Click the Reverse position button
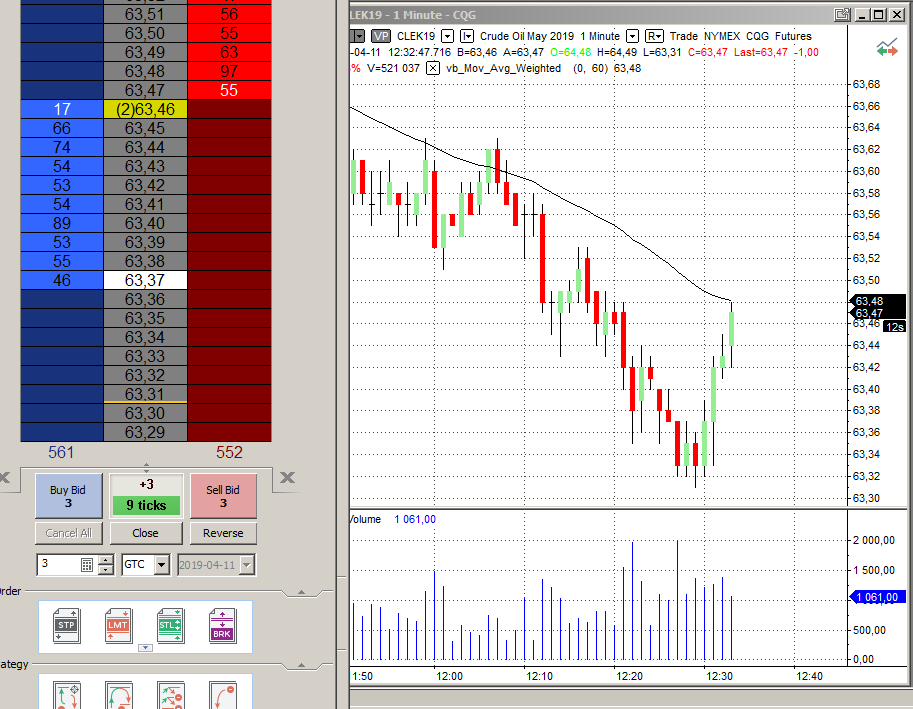The width and height of the screenshot is (913, 709). click(223, 533)
